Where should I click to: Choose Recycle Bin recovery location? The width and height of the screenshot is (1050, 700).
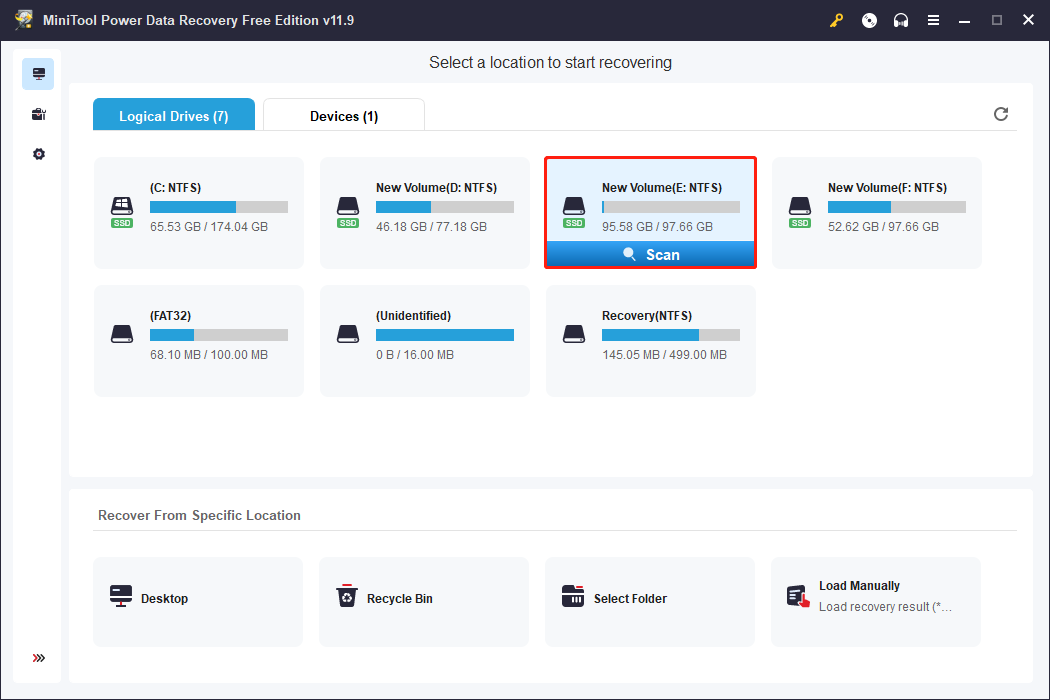point(424,602)
